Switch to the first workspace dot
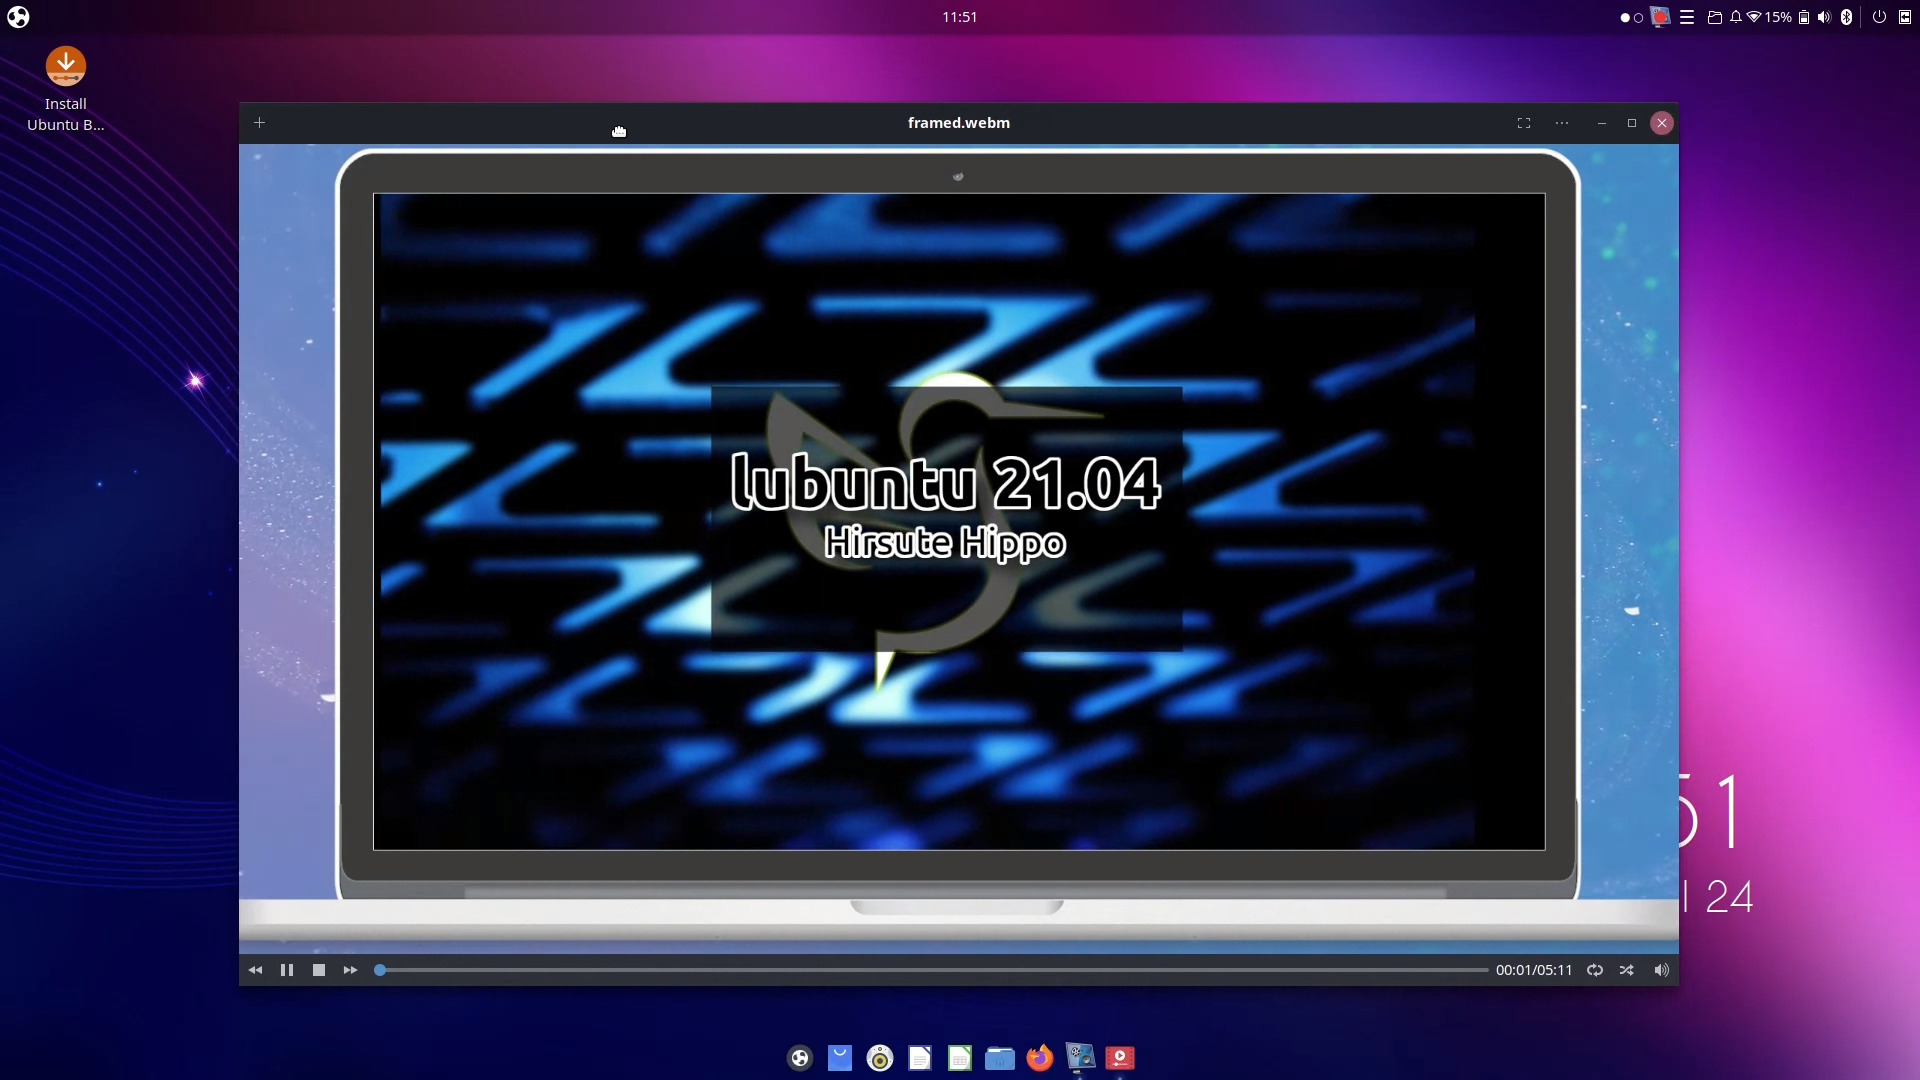Viewport: 1920px width, 1080px height. click(1625, 18)
